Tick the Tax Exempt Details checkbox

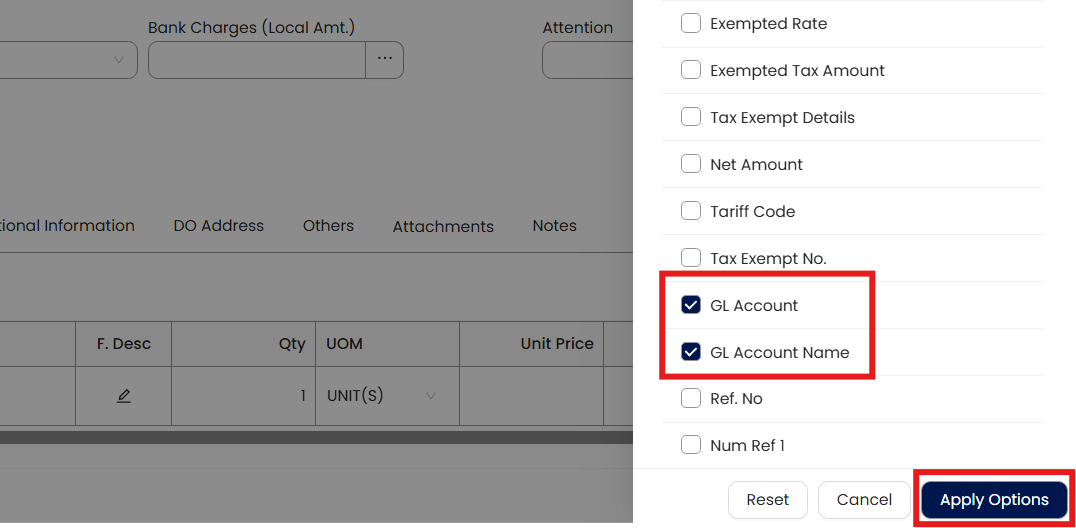(691, 117)
